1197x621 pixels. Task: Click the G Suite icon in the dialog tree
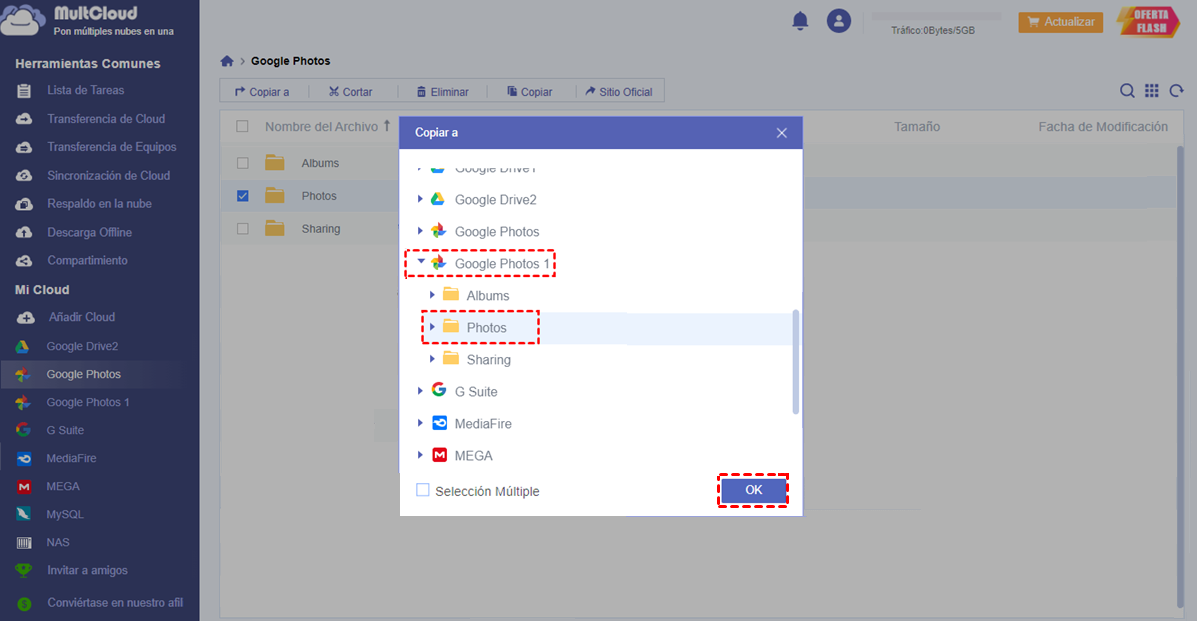438,390
